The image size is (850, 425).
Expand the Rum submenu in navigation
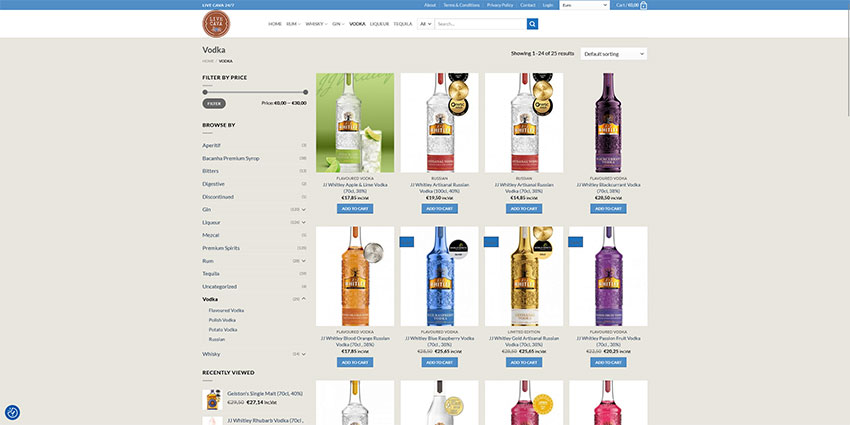(x=294, y=23)
